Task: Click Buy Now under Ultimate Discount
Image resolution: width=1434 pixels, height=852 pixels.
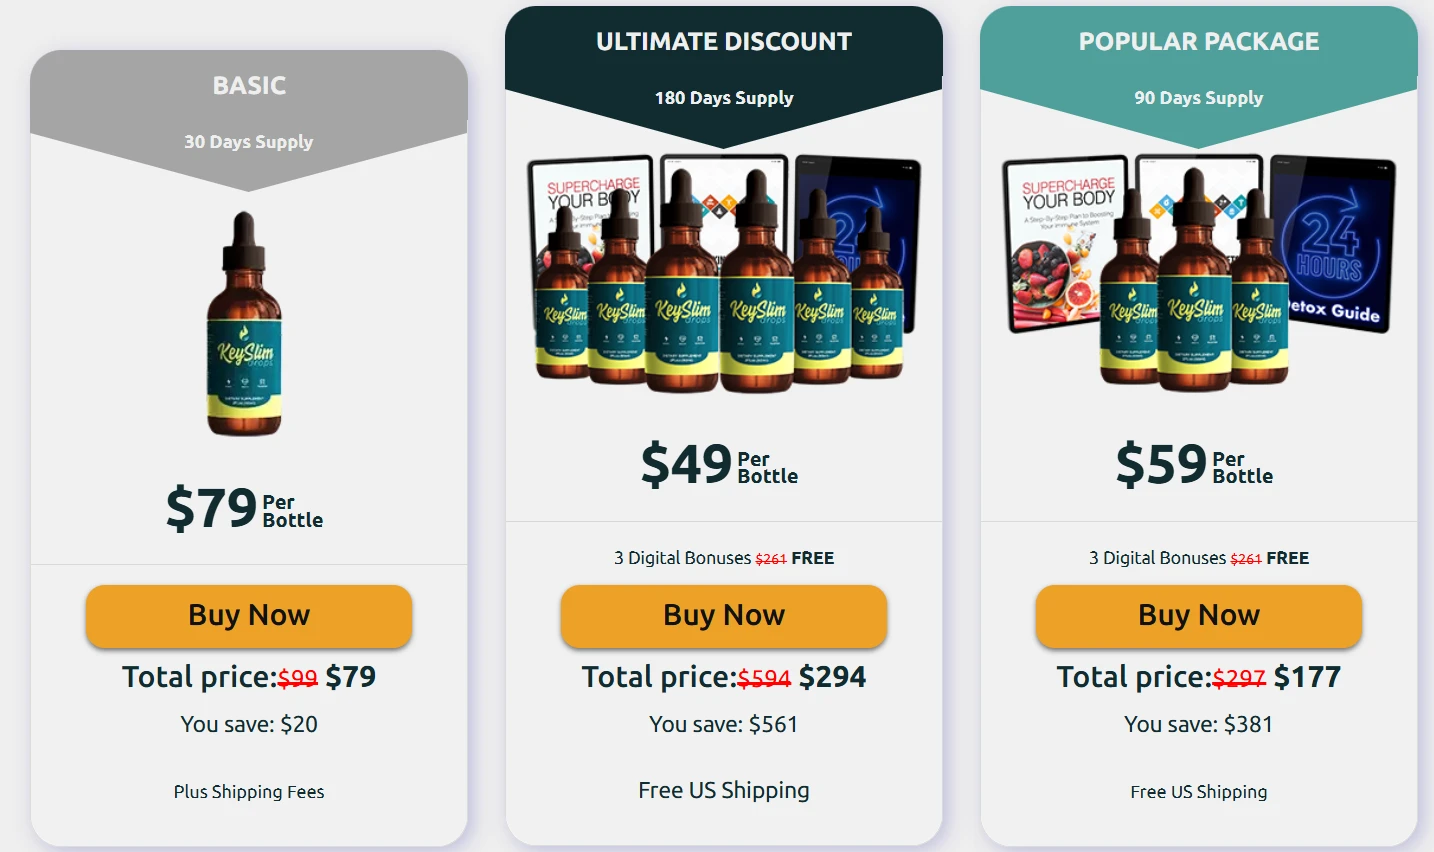Action: [x=724, y=616]
